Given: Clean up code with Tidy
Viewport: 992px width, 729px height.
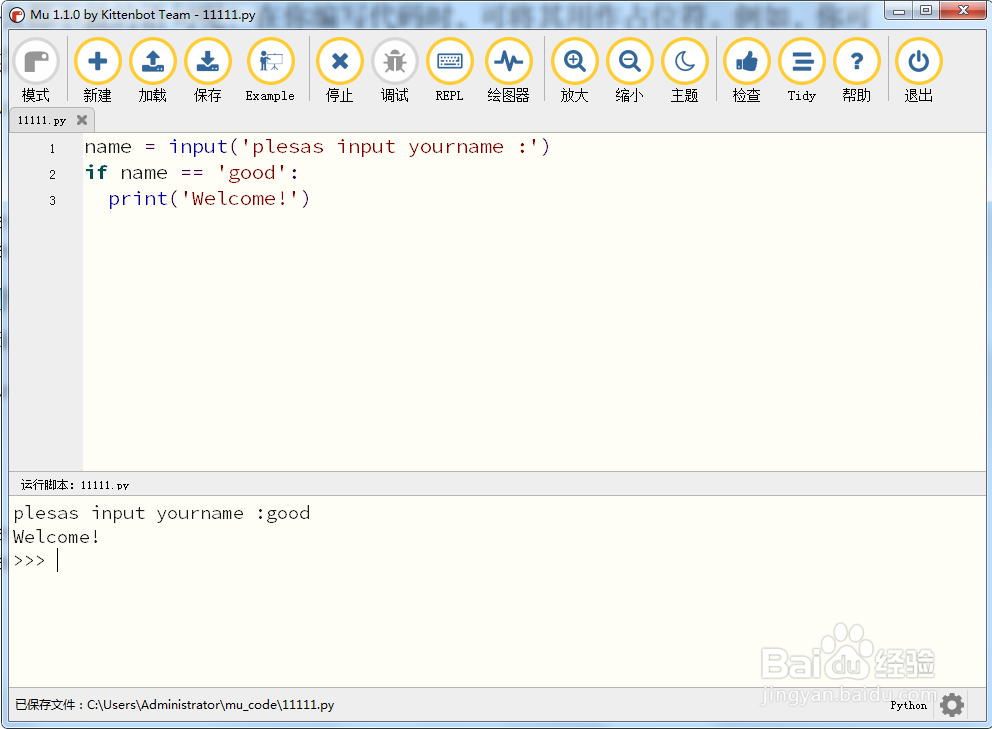Looking at the screenshot, I should (x=801, y=61).
